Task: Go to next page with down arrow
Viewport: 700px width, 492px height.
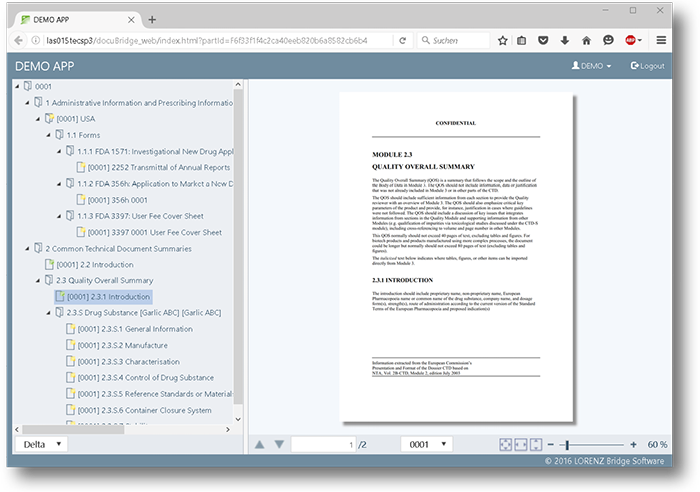Action: pyautogui.click(x=280, y=444)
